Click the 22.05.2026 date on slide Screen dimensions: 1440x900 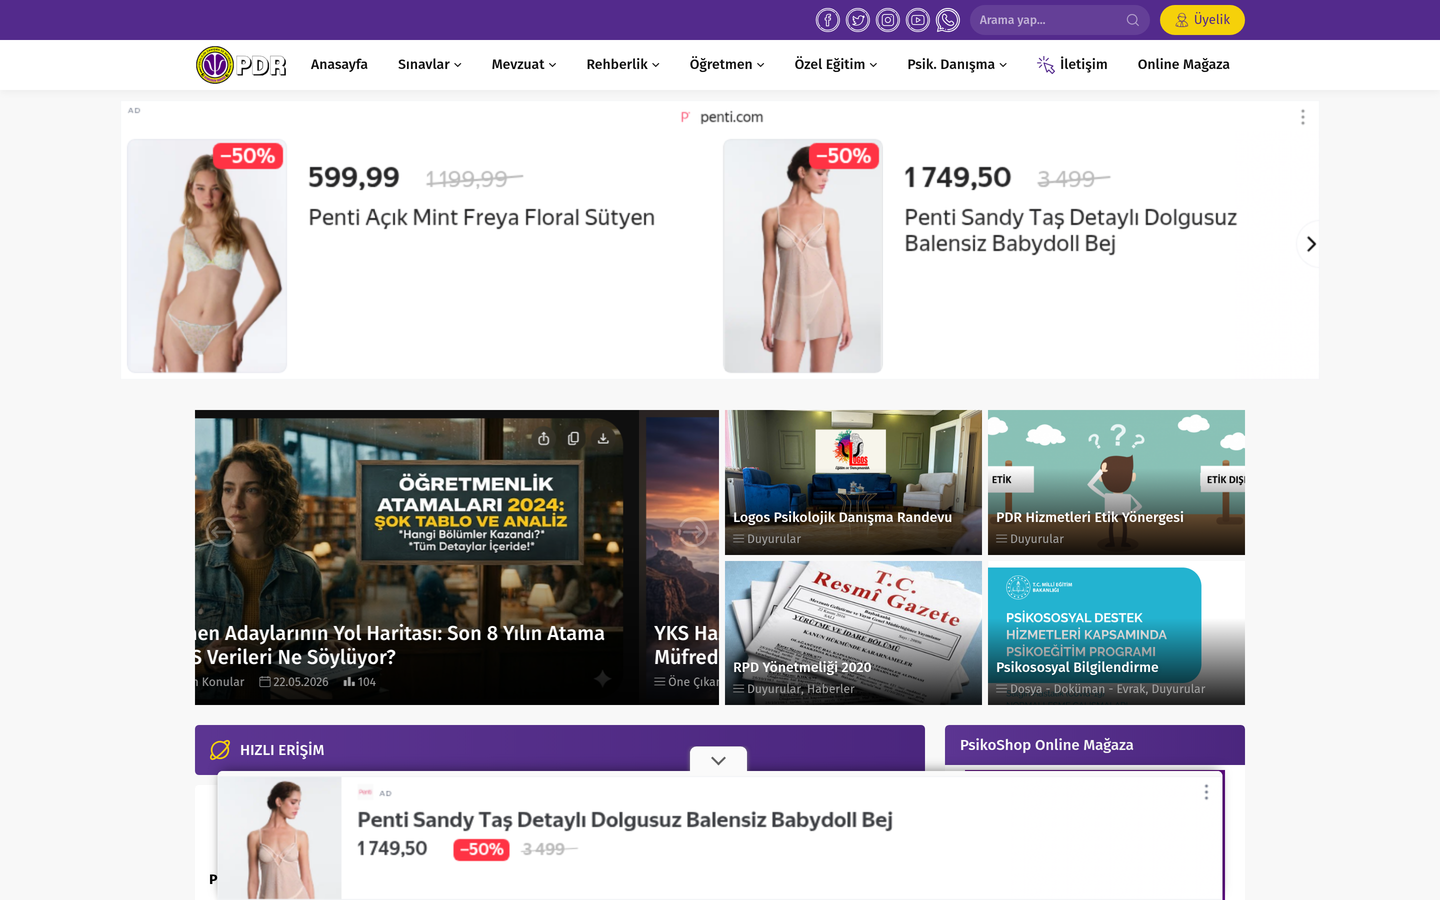[x=301, y=682]
